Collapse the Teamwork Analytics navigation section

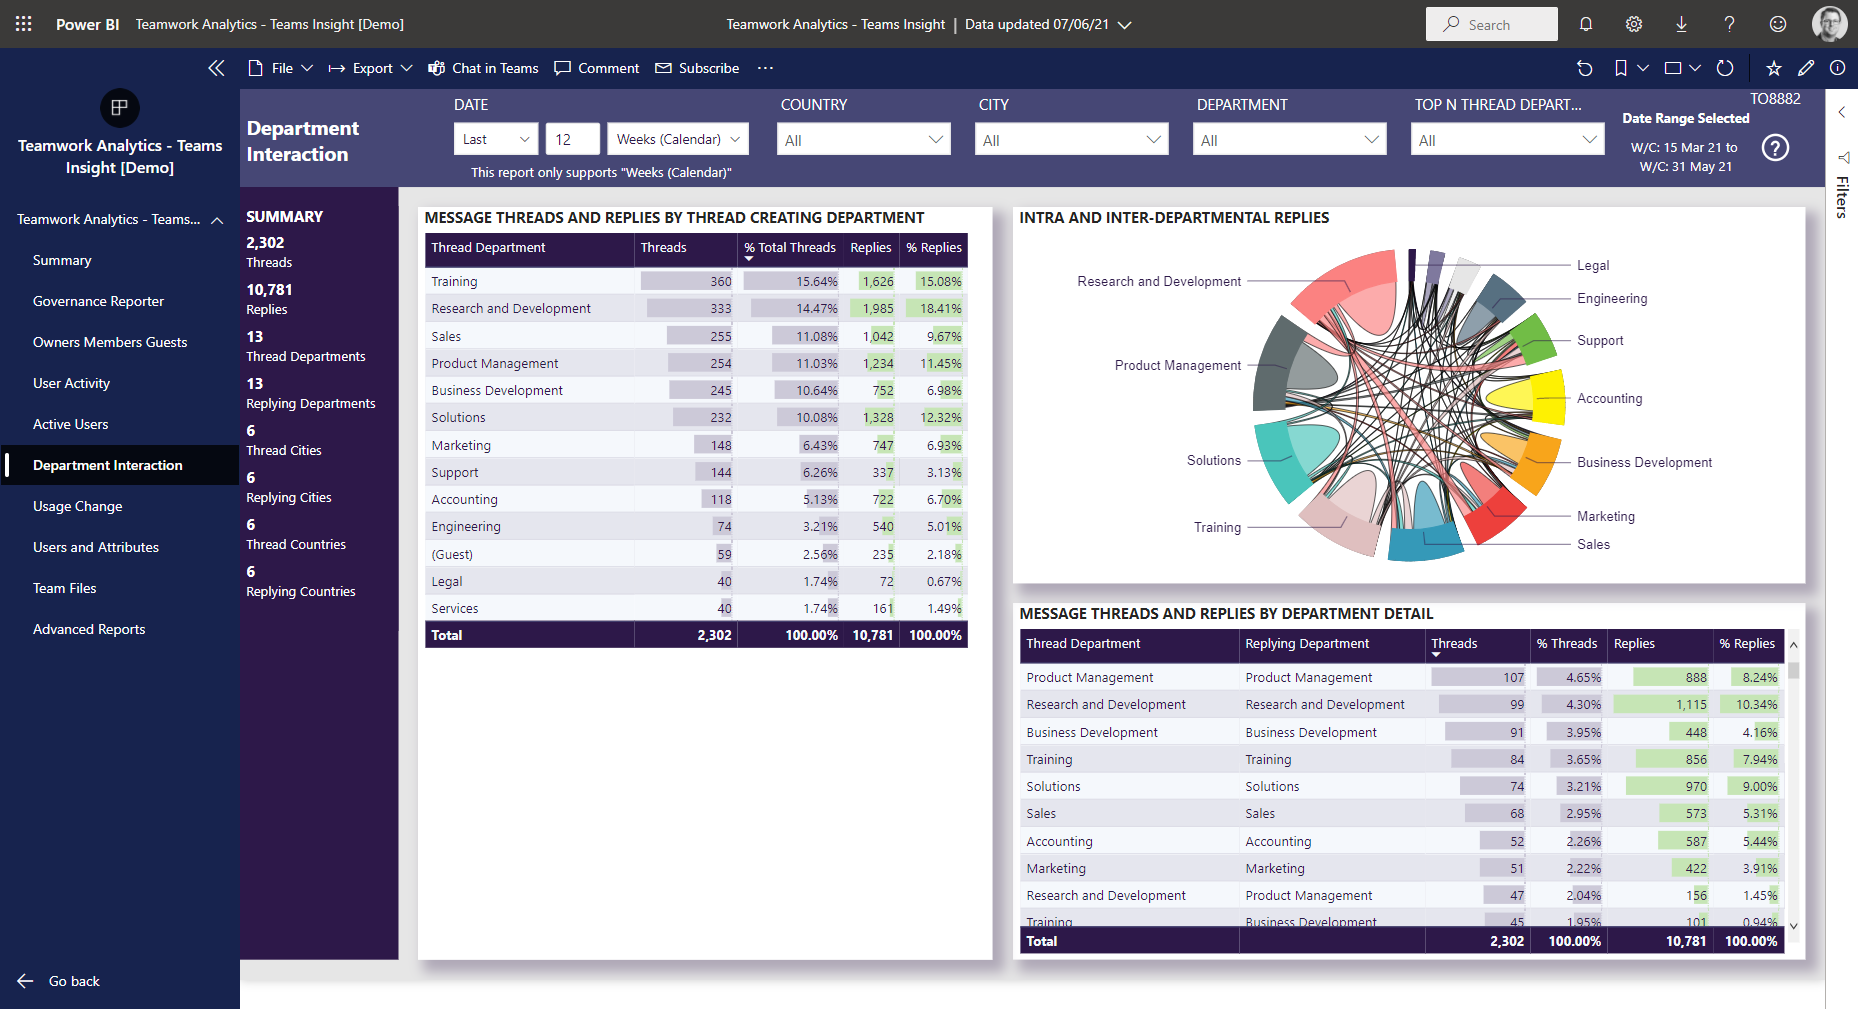coord(217,220)
